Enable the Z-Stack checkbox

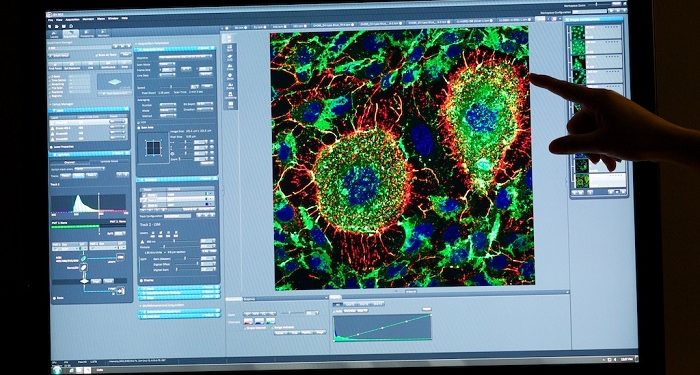click(x=49, y=76)
